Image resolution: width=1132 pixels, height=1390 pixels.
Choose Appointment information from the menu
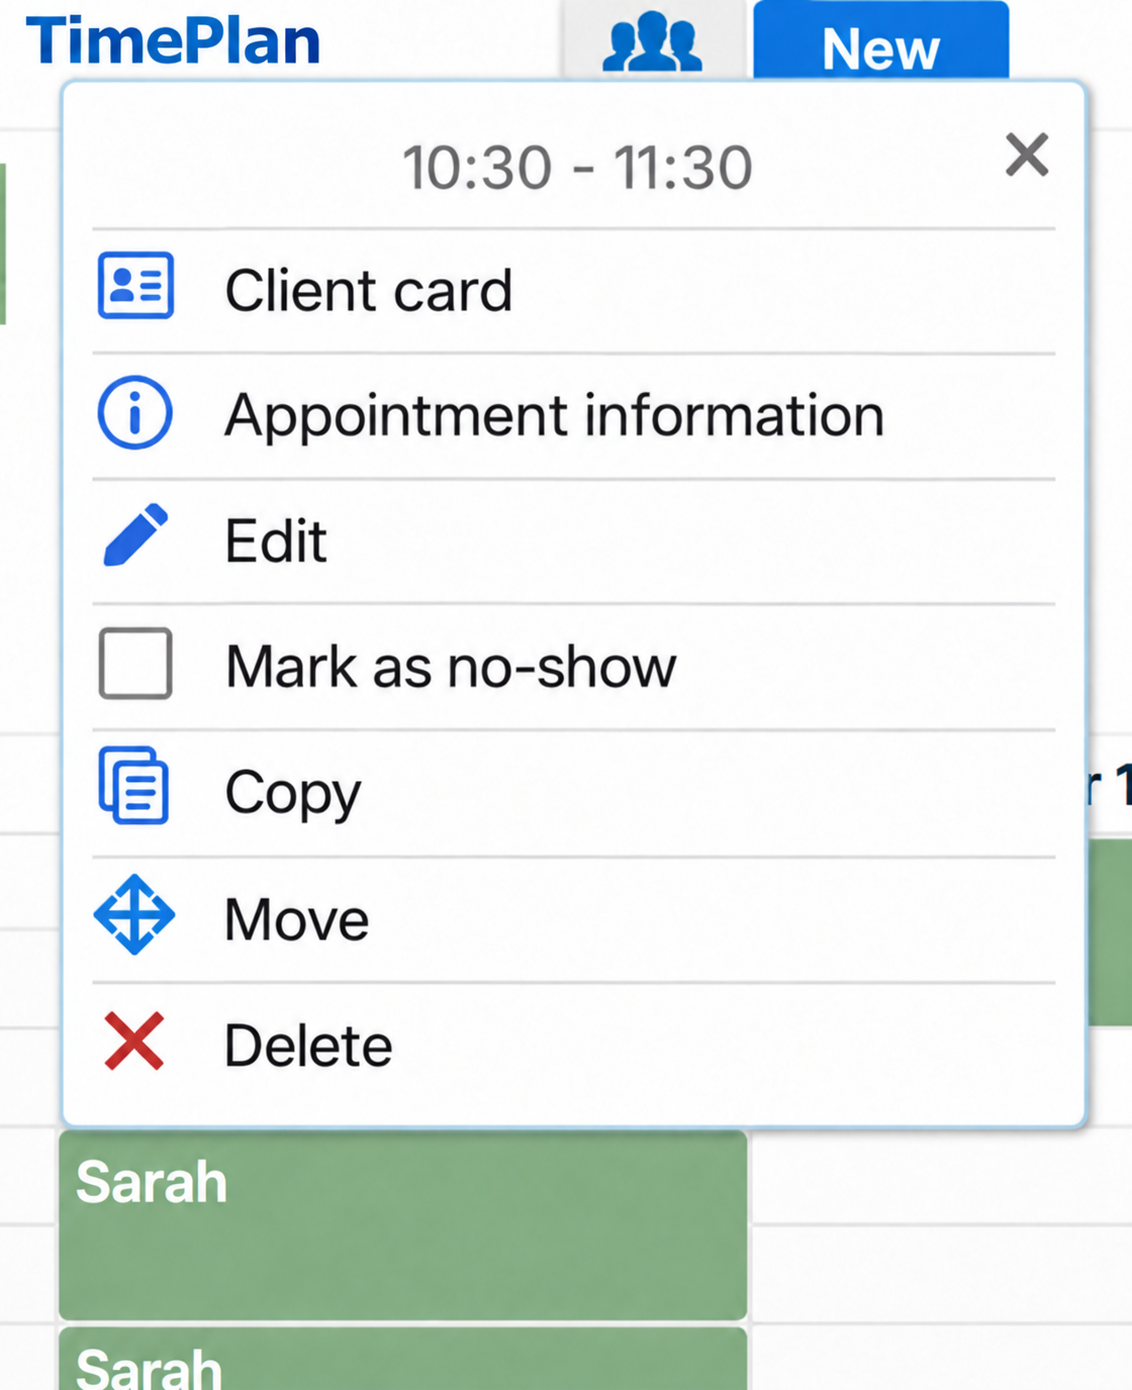point(573,416)
